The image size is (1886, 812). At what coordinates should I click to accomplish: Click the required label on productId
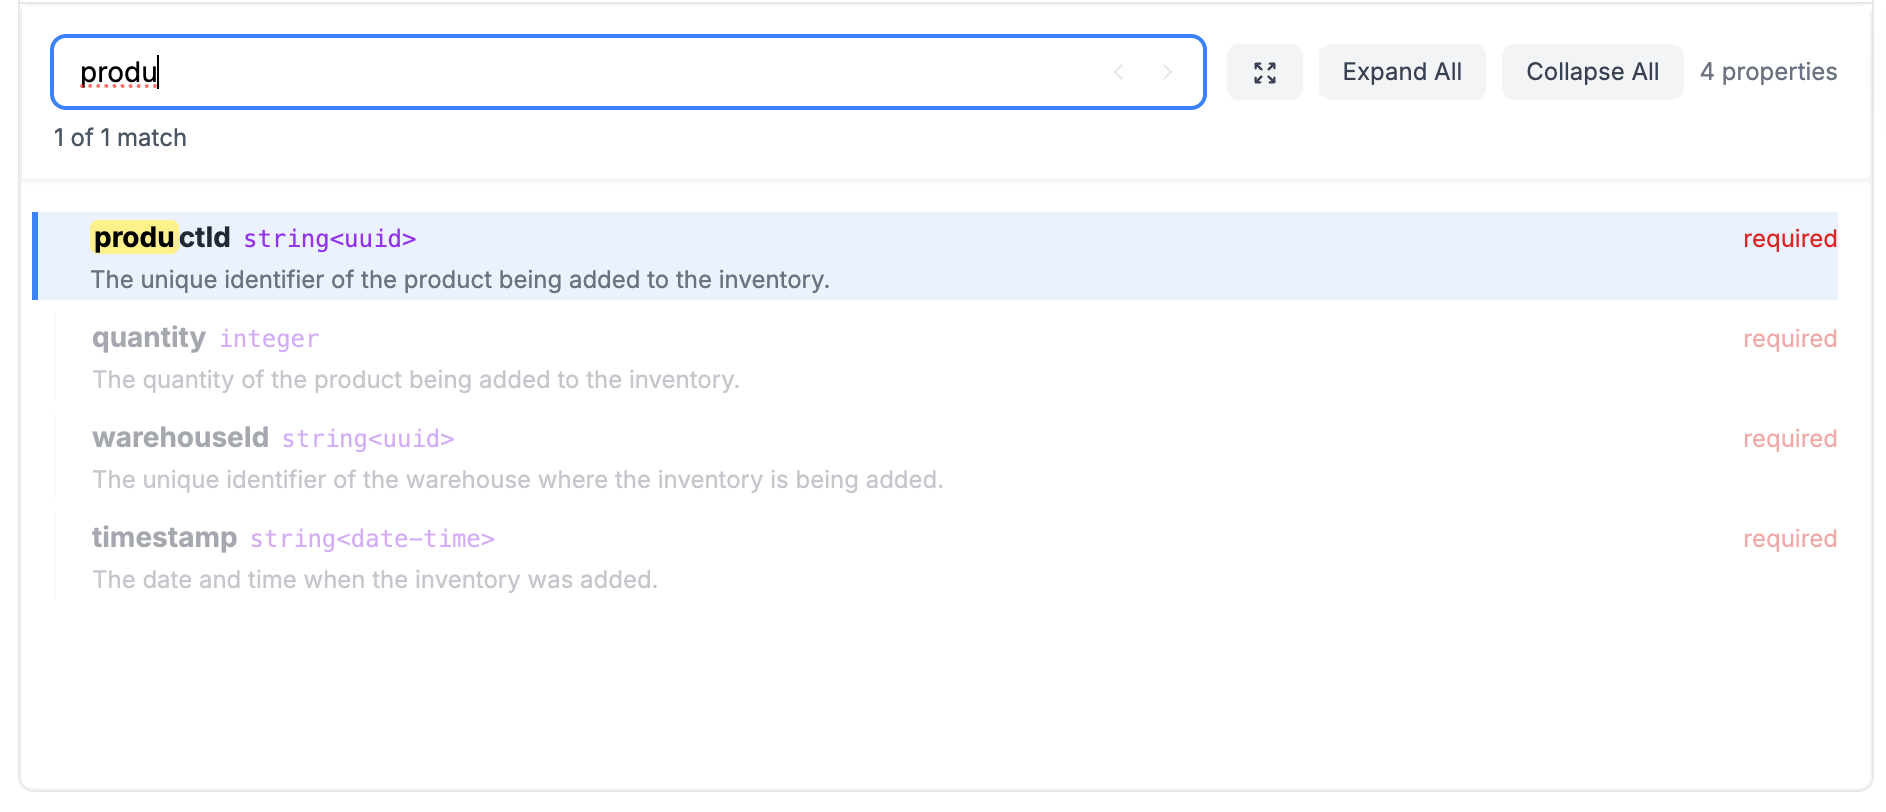[1789, 239]
